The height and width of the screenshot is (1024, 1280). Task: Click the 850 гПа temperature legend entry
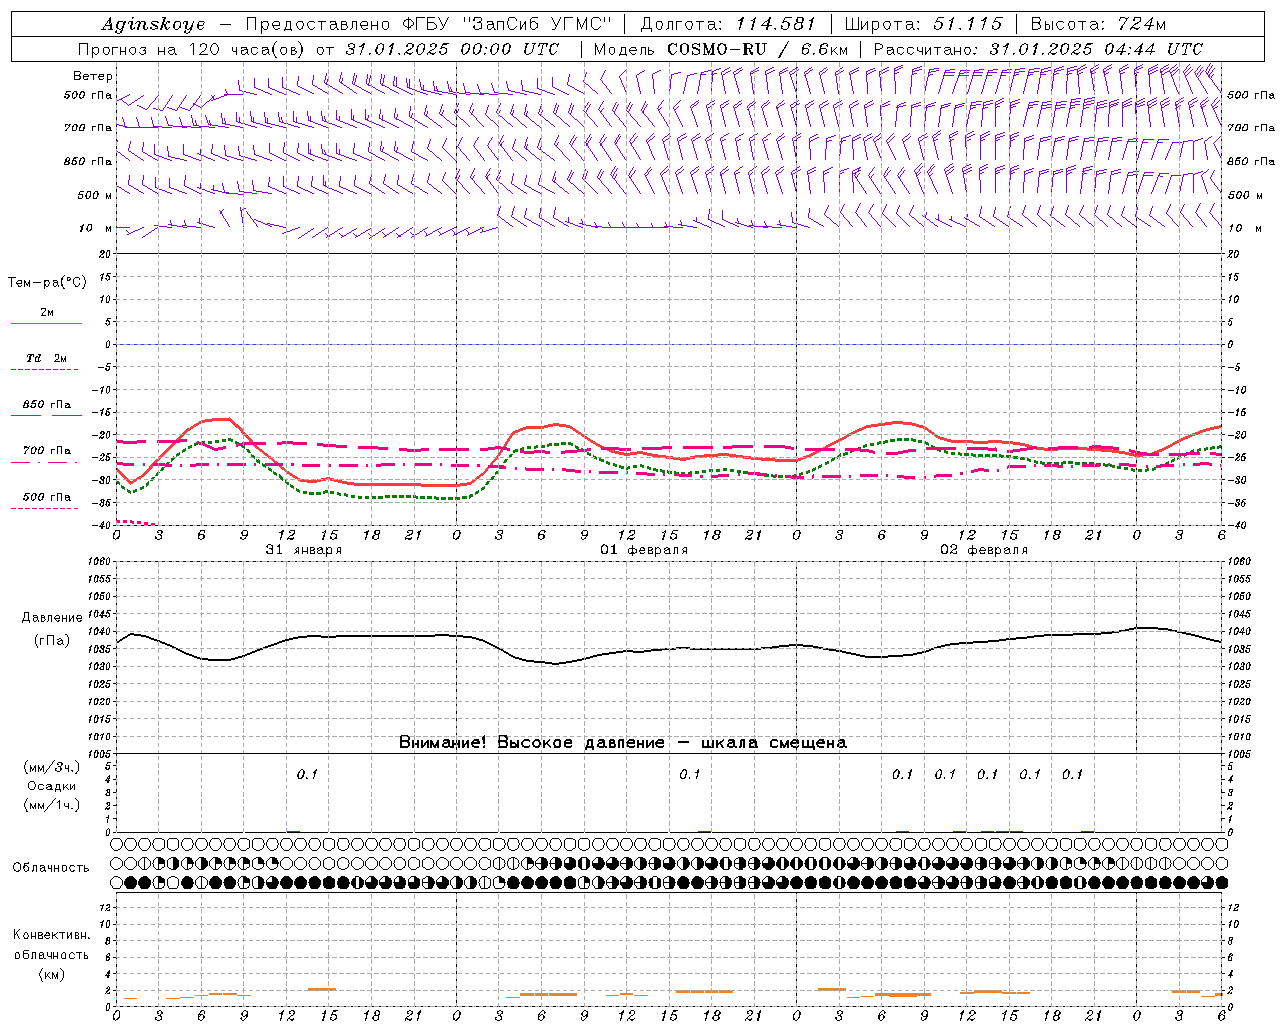pyautogui.click(x=46, y=409)
